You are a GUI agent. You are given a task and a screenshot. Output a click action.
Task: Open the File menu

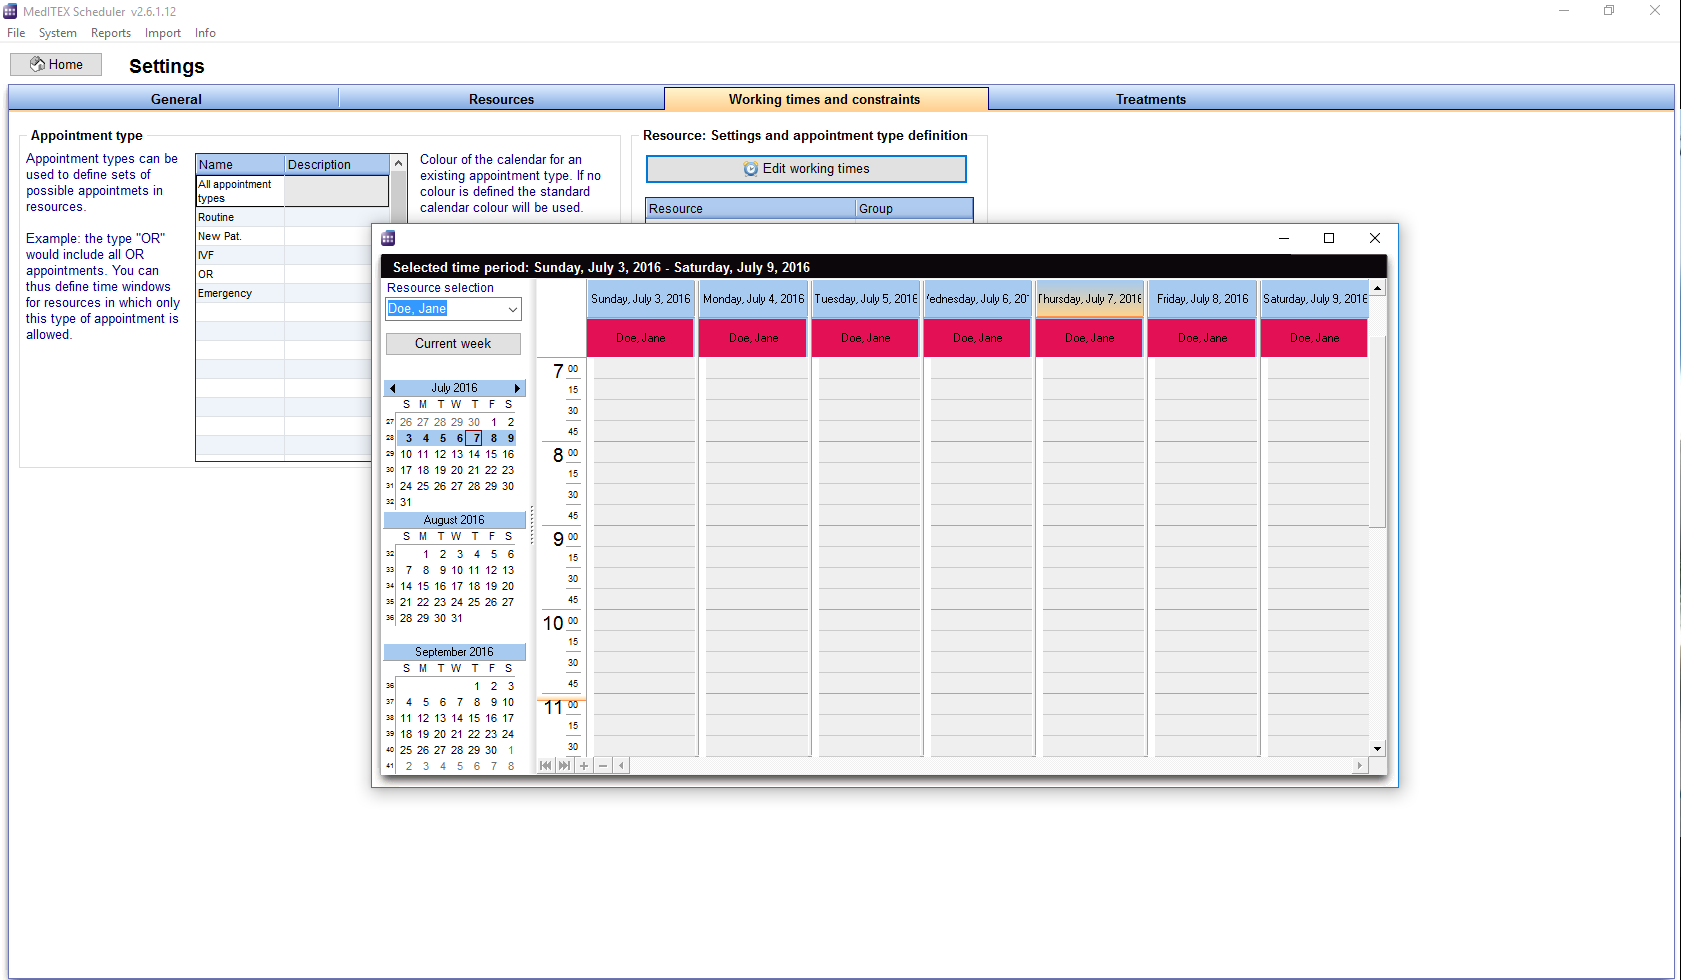16,33
